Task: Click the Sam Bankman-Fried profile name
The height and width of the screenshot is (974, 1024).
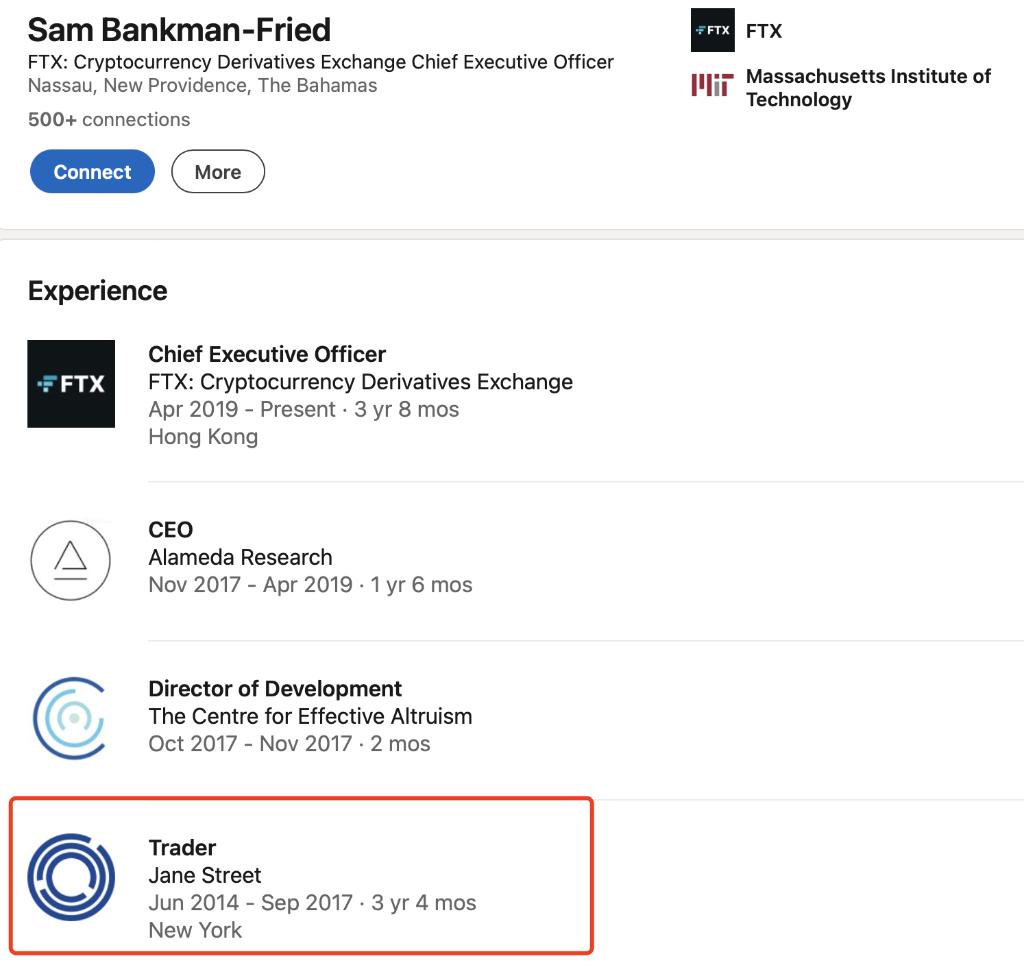Action: pyautogui.click(x=179, y=29)
